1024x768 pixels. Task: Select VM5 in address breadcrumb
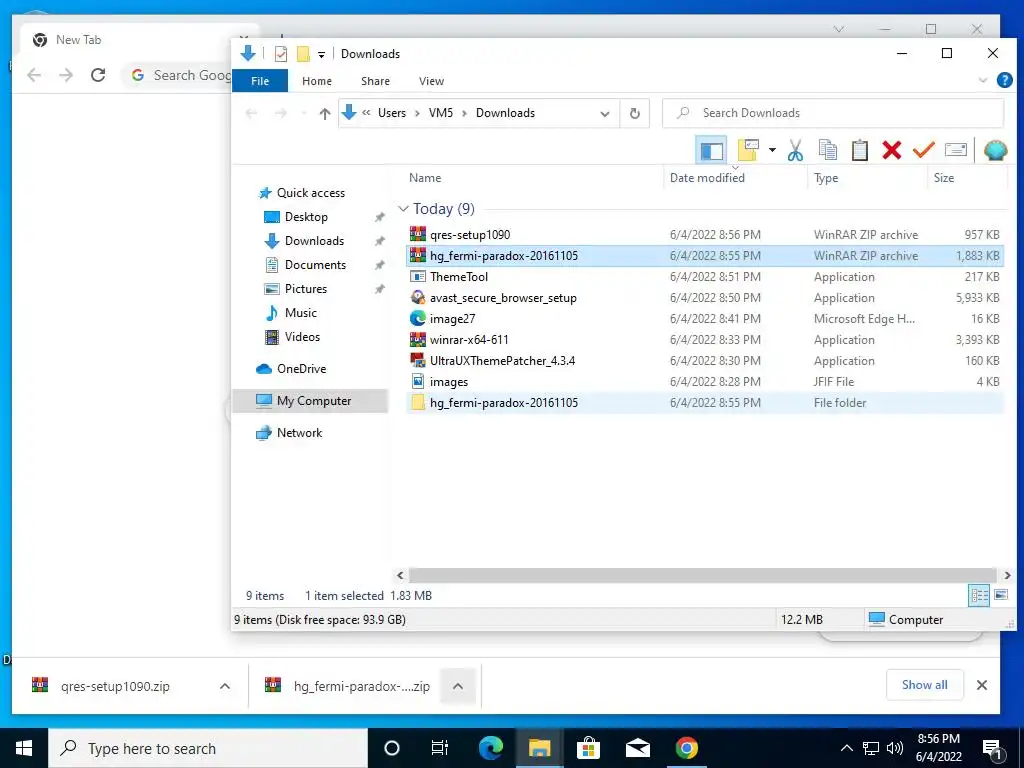pos(441,113)
